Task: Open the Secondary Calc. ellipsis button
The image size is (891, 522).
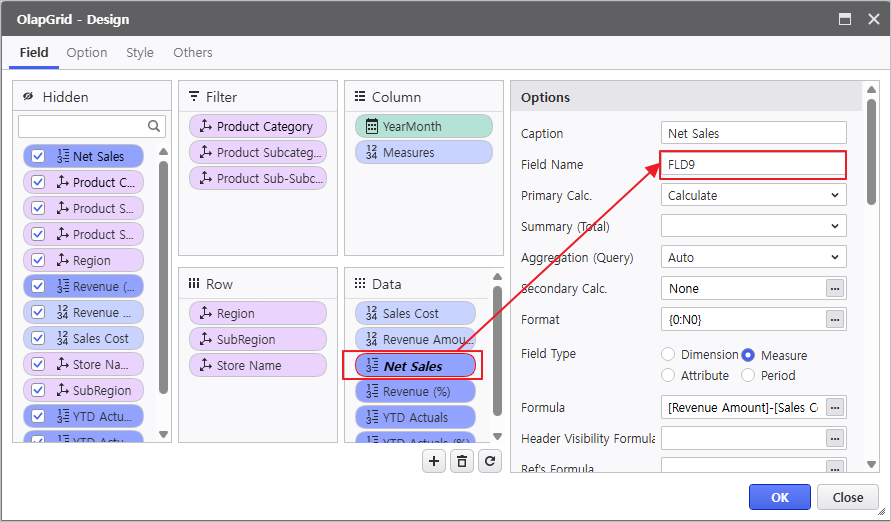Action: 835,288
